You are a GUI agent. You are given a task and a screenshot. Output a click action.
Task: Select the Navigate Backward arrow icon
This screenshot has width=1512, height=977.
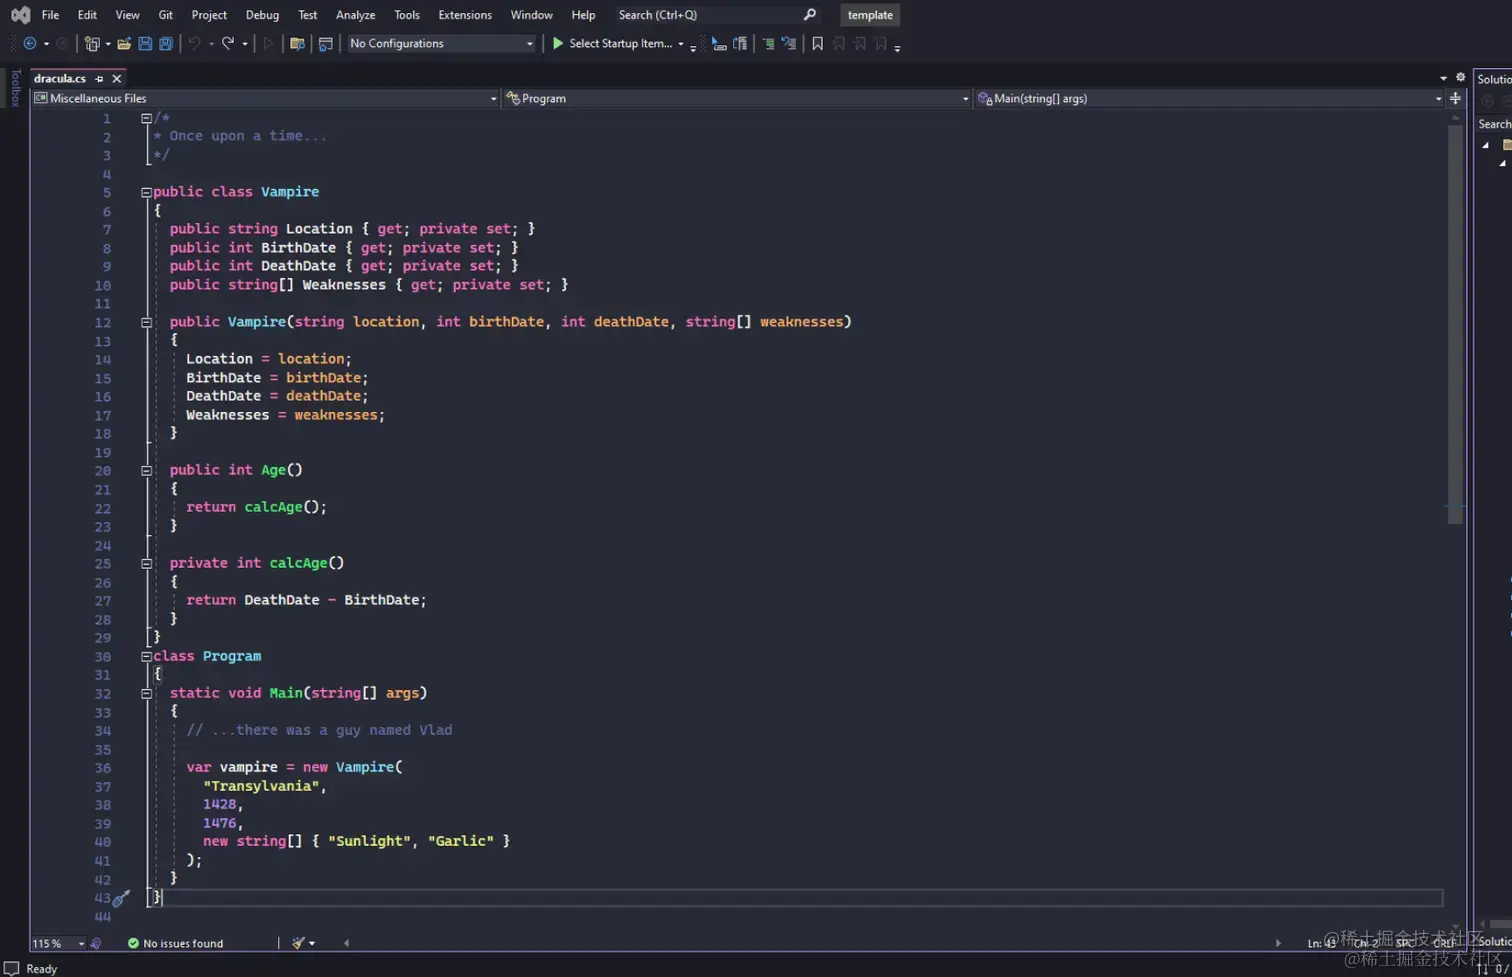click(x=28, y=44)
